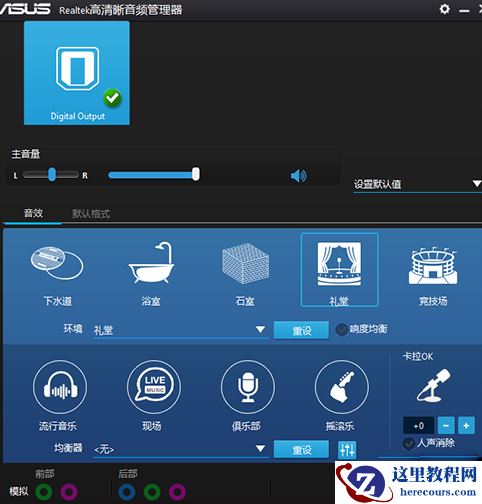Decrease karaoke key with minus button
The width and height of the screenshot is (482, 504).
click(x=446, y=425)
